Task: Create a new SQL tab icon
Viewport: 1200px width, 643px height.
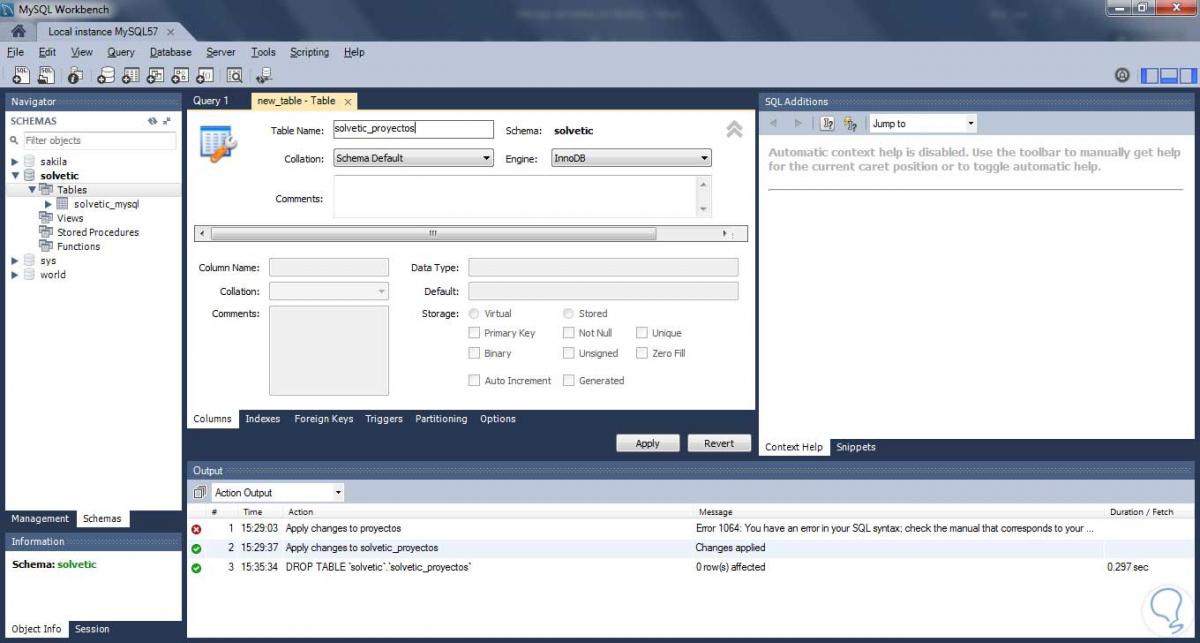Action: [x=20, y=75]
